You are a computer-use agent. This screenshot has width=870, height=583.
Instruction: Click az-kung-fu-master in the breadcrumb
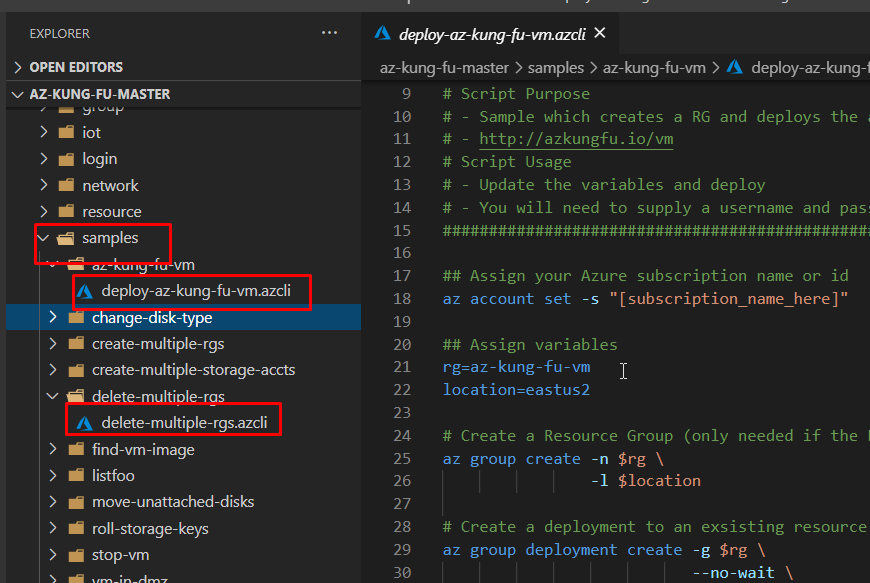(x=444, y=67)
